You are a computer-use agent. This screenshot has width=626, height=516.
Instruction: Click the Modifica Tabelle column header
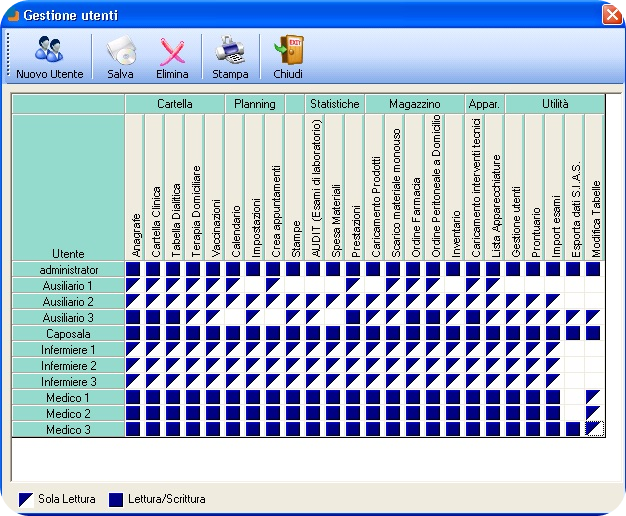pyautogui.click(x=594, y=187)
